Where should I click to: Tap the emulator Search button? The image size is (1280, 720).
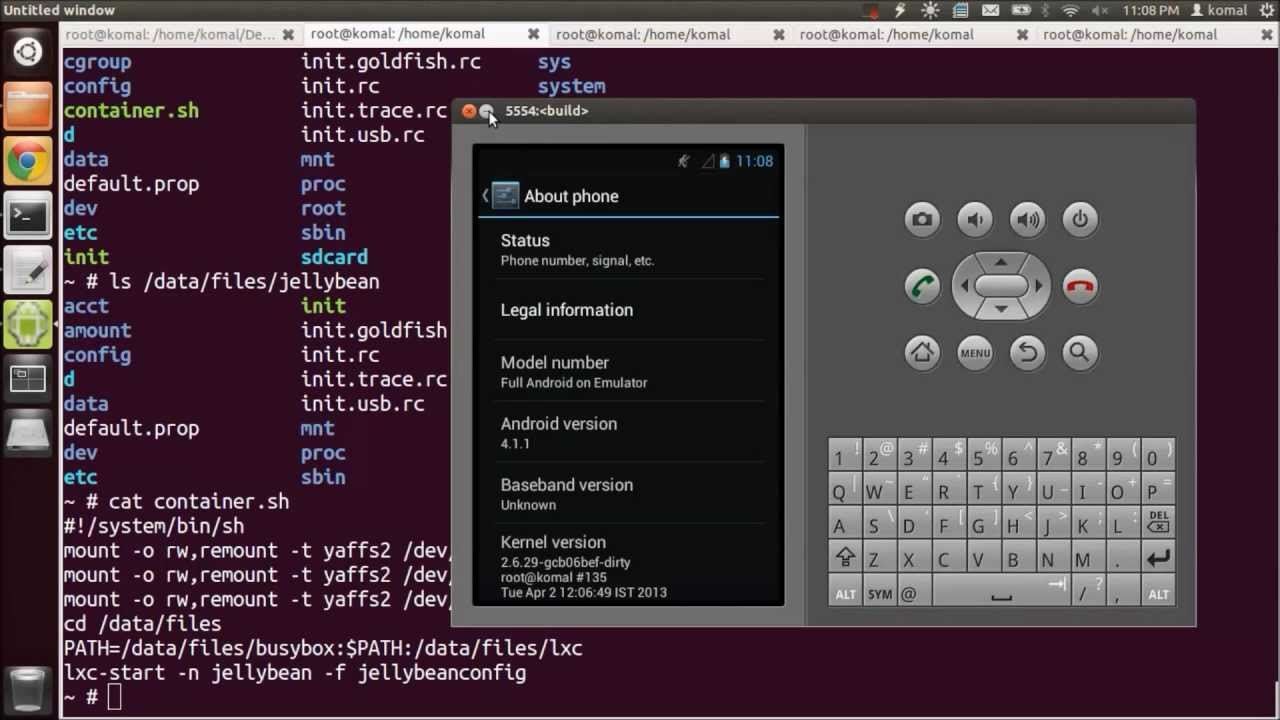[x=1080, y=352]
